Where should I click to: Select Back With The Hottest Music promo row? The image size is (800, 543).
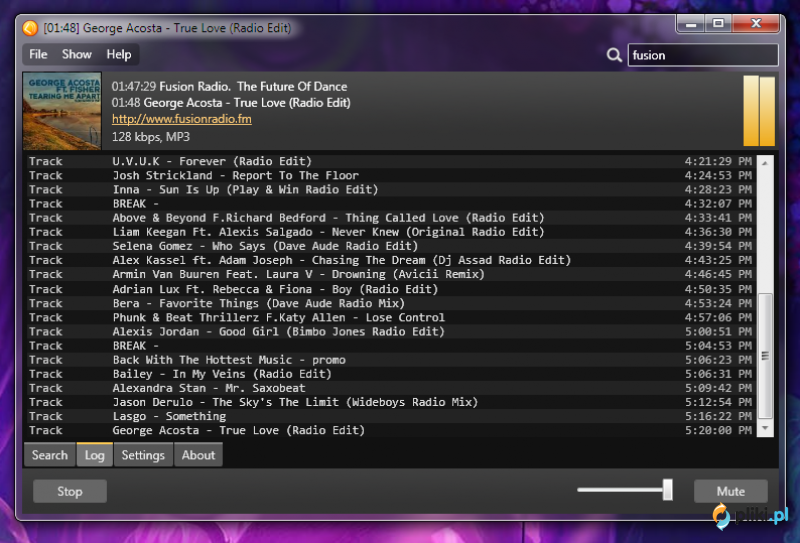click(x=391, y=360)
